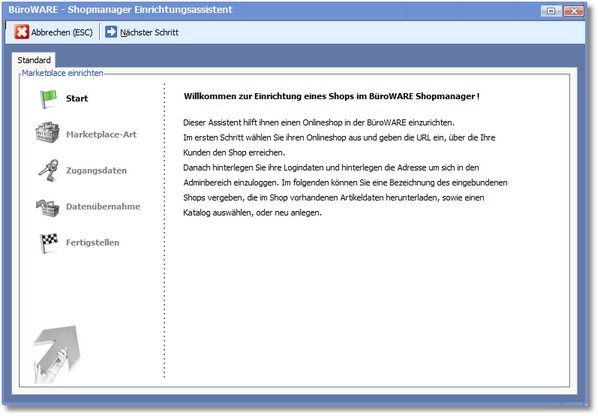The image size is (598, 416).
Task: Close the Shopmanager Einrichtungsassistent window
Action: point(574,11)
